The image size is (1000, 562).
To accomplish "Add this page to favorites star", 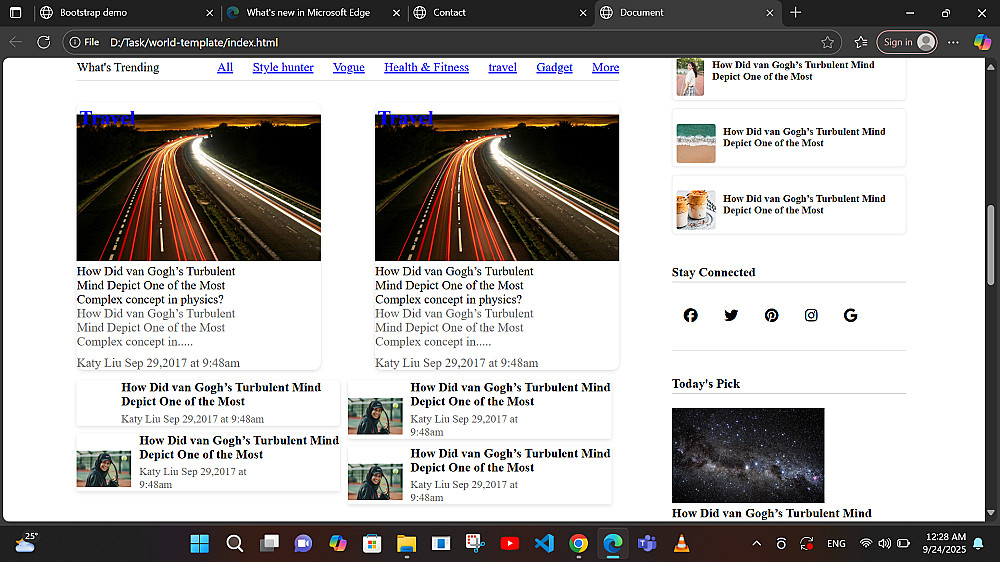I will pyautogui.click(x=827, y=42).
